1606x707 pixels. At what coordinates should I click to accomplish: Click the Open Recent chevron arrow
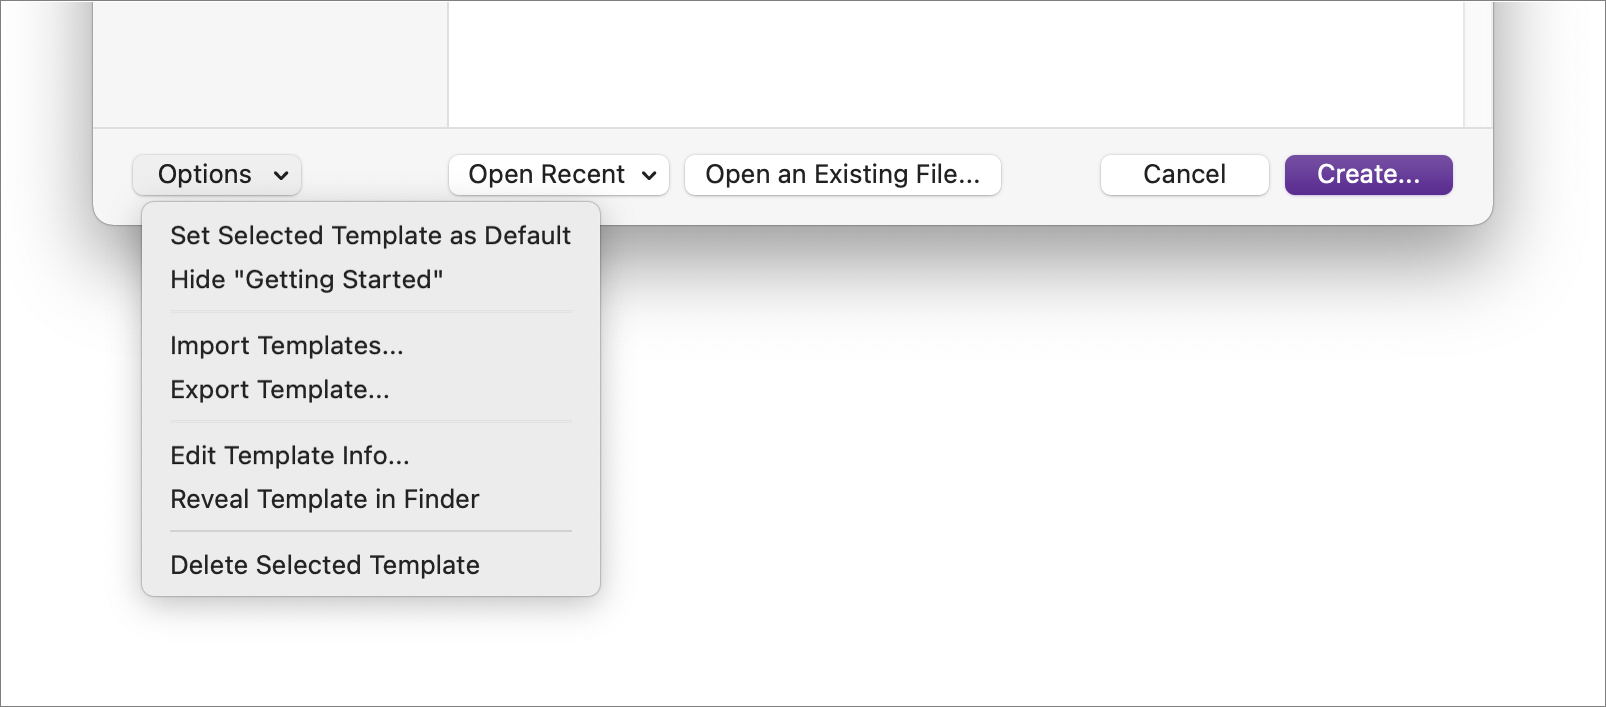pos(649,176)
